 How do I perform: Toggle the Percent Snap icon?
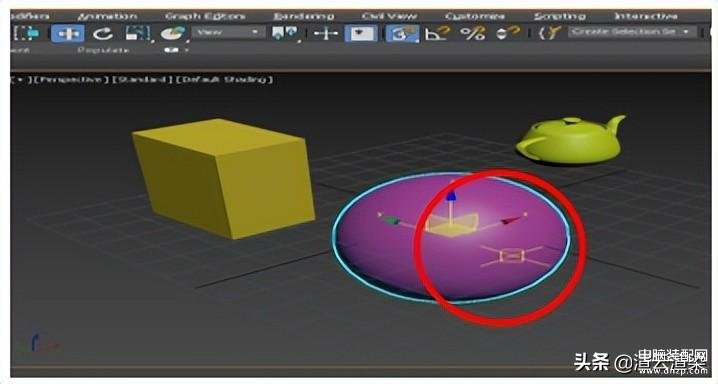click(x=473, y=33)
